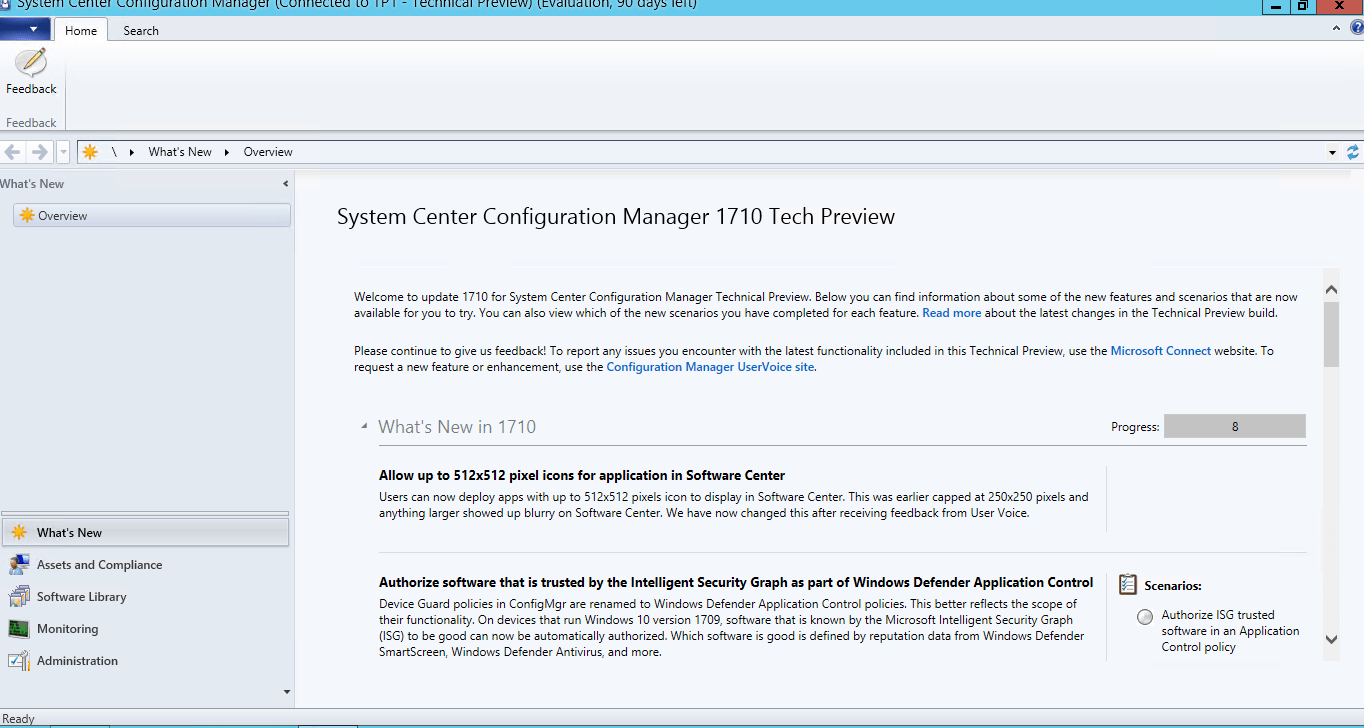Open workspace pane options arrow at bottom
The height and width of the screenshot is (728, 1364).
pos(287,692)
